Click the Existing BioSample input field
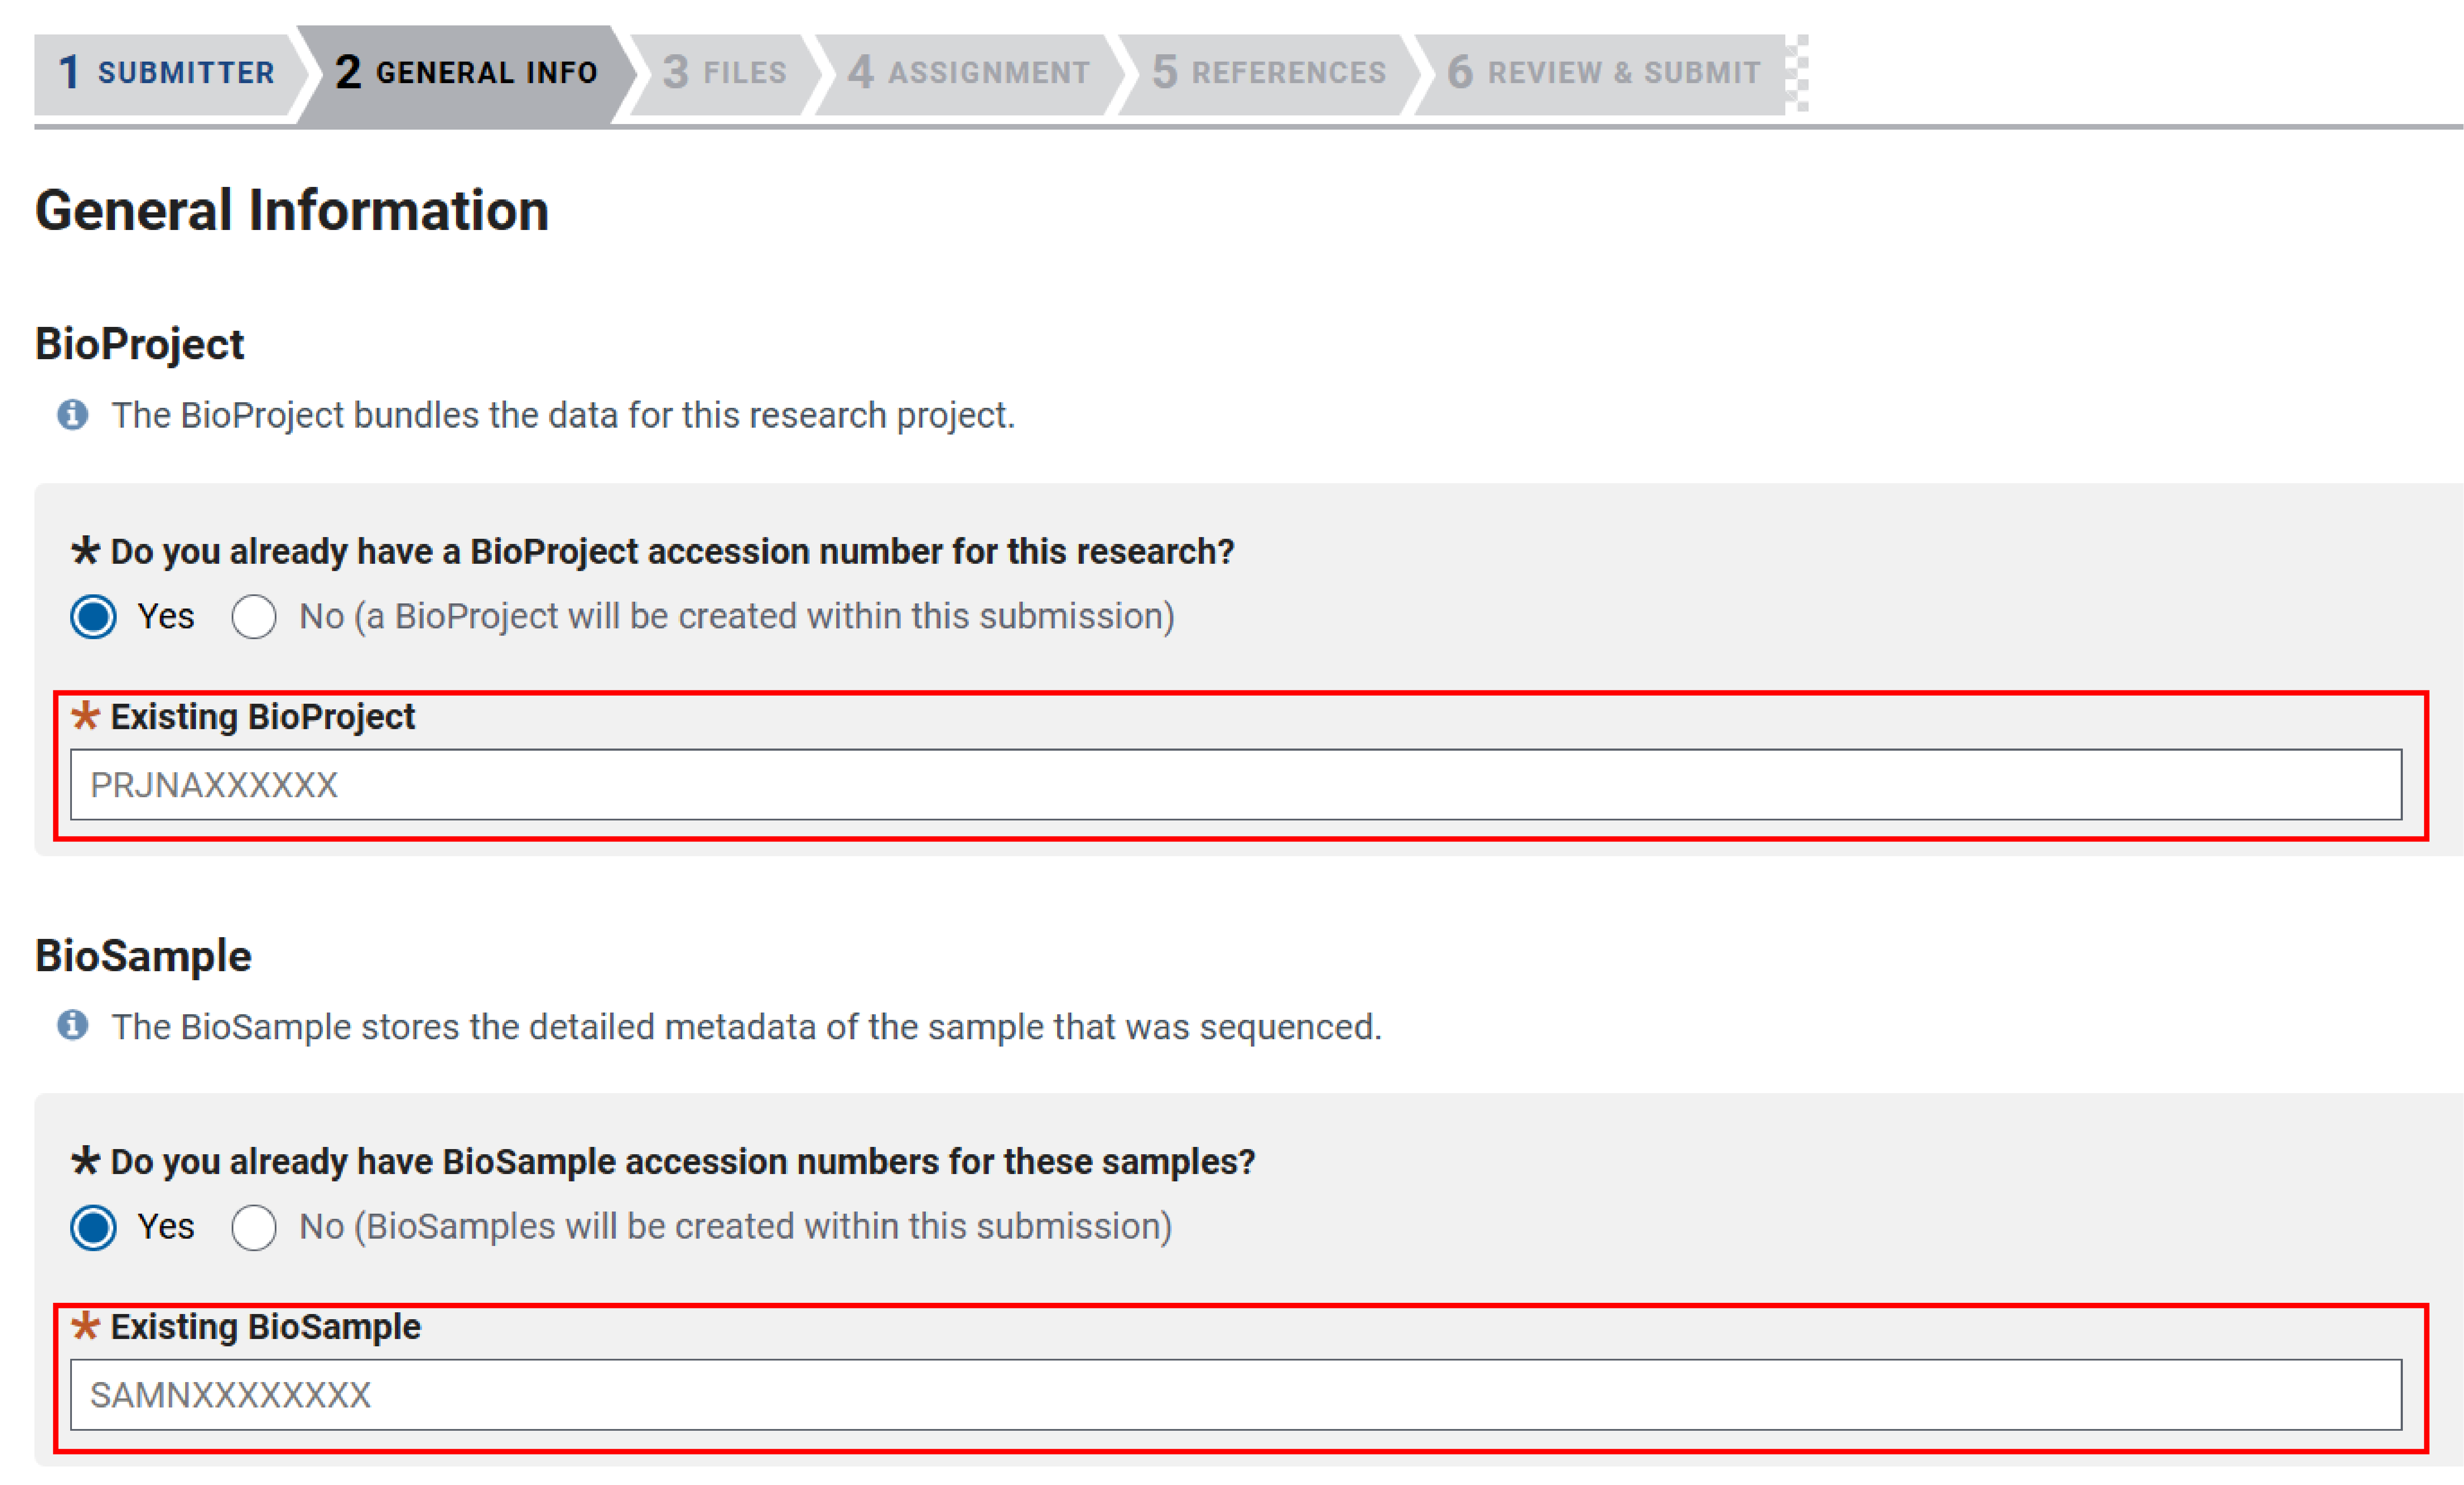 pos(1236,1395)
